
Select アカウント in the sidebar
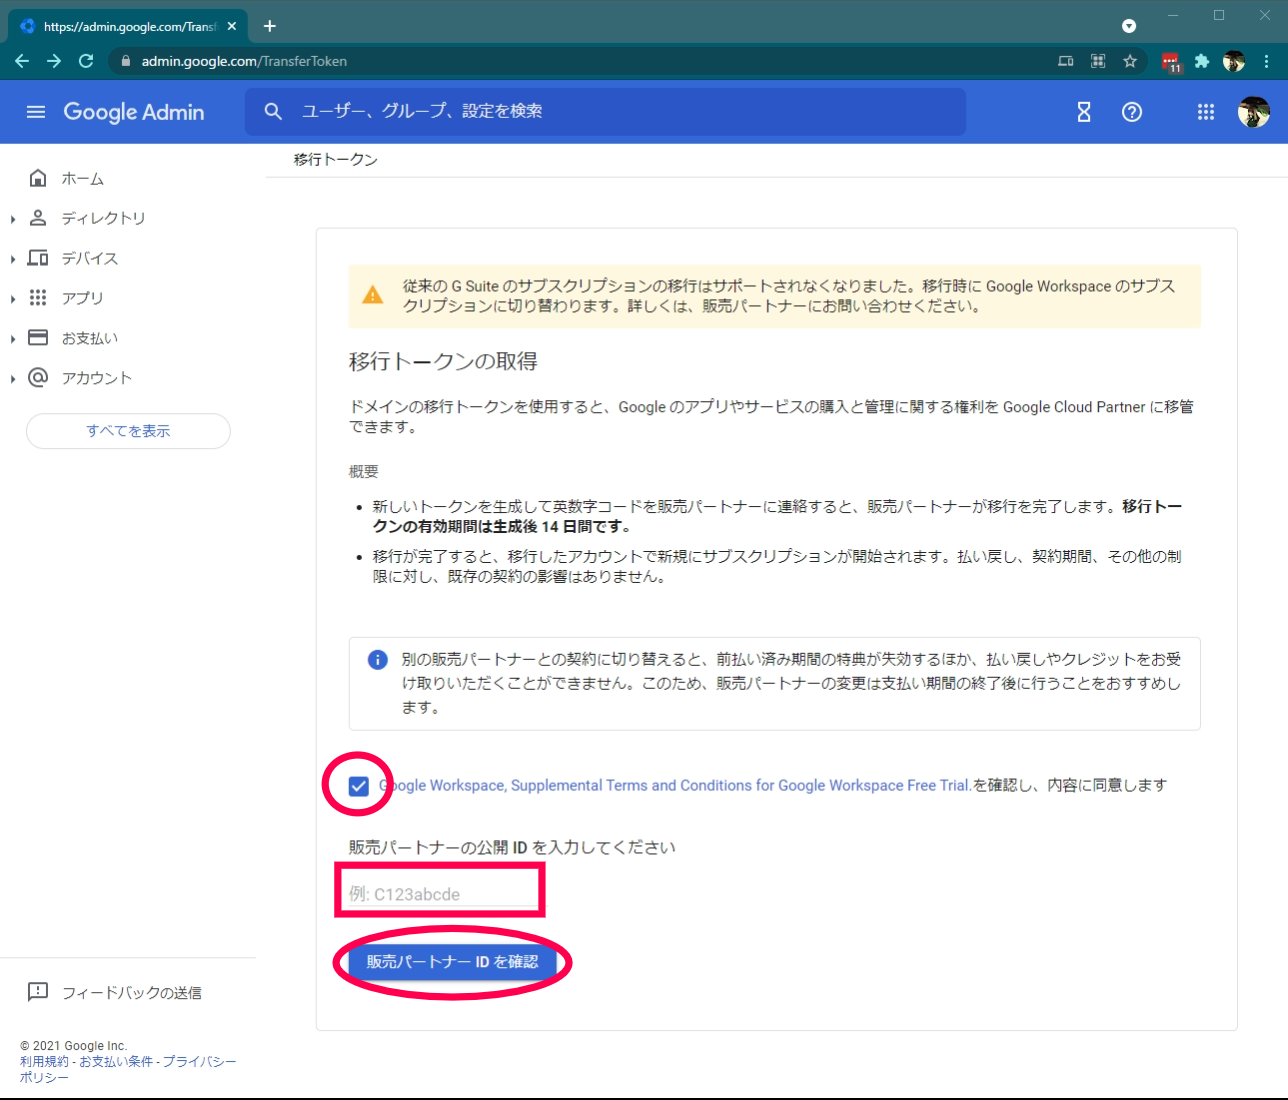point(97,378)
